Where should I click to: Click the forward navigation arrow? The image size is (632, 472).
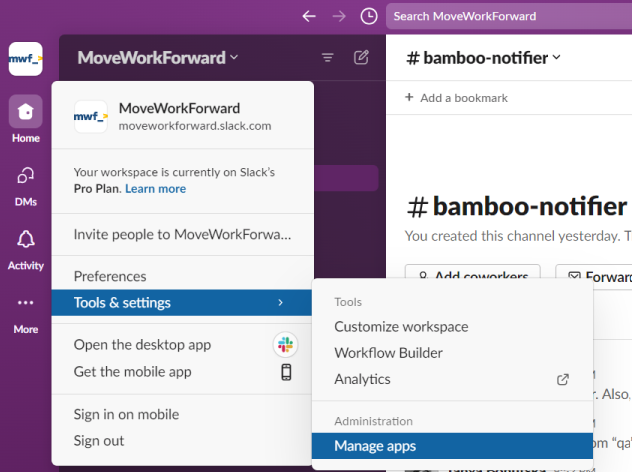click(x=339, y=16)
